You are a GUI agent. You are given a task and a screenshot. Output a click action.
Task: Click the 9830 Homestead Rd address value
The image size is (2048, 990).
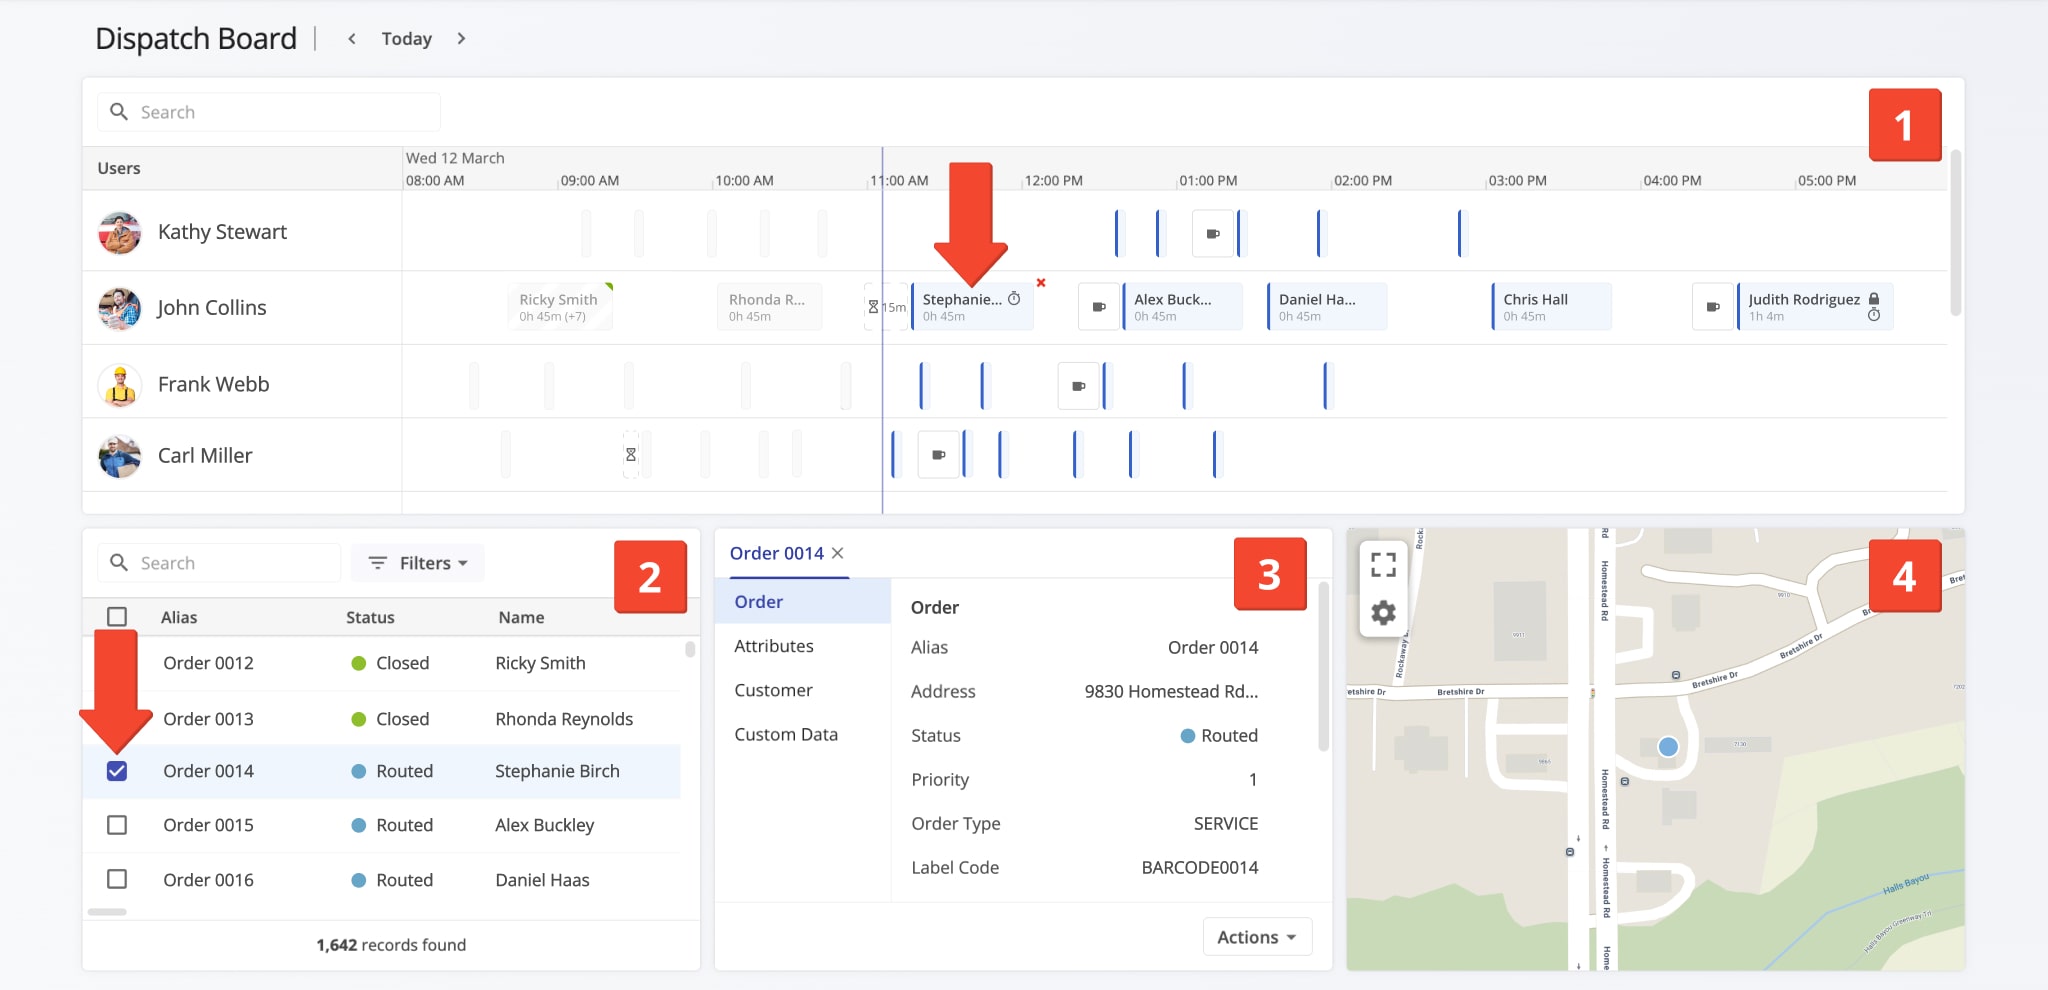coord(1171,691)
